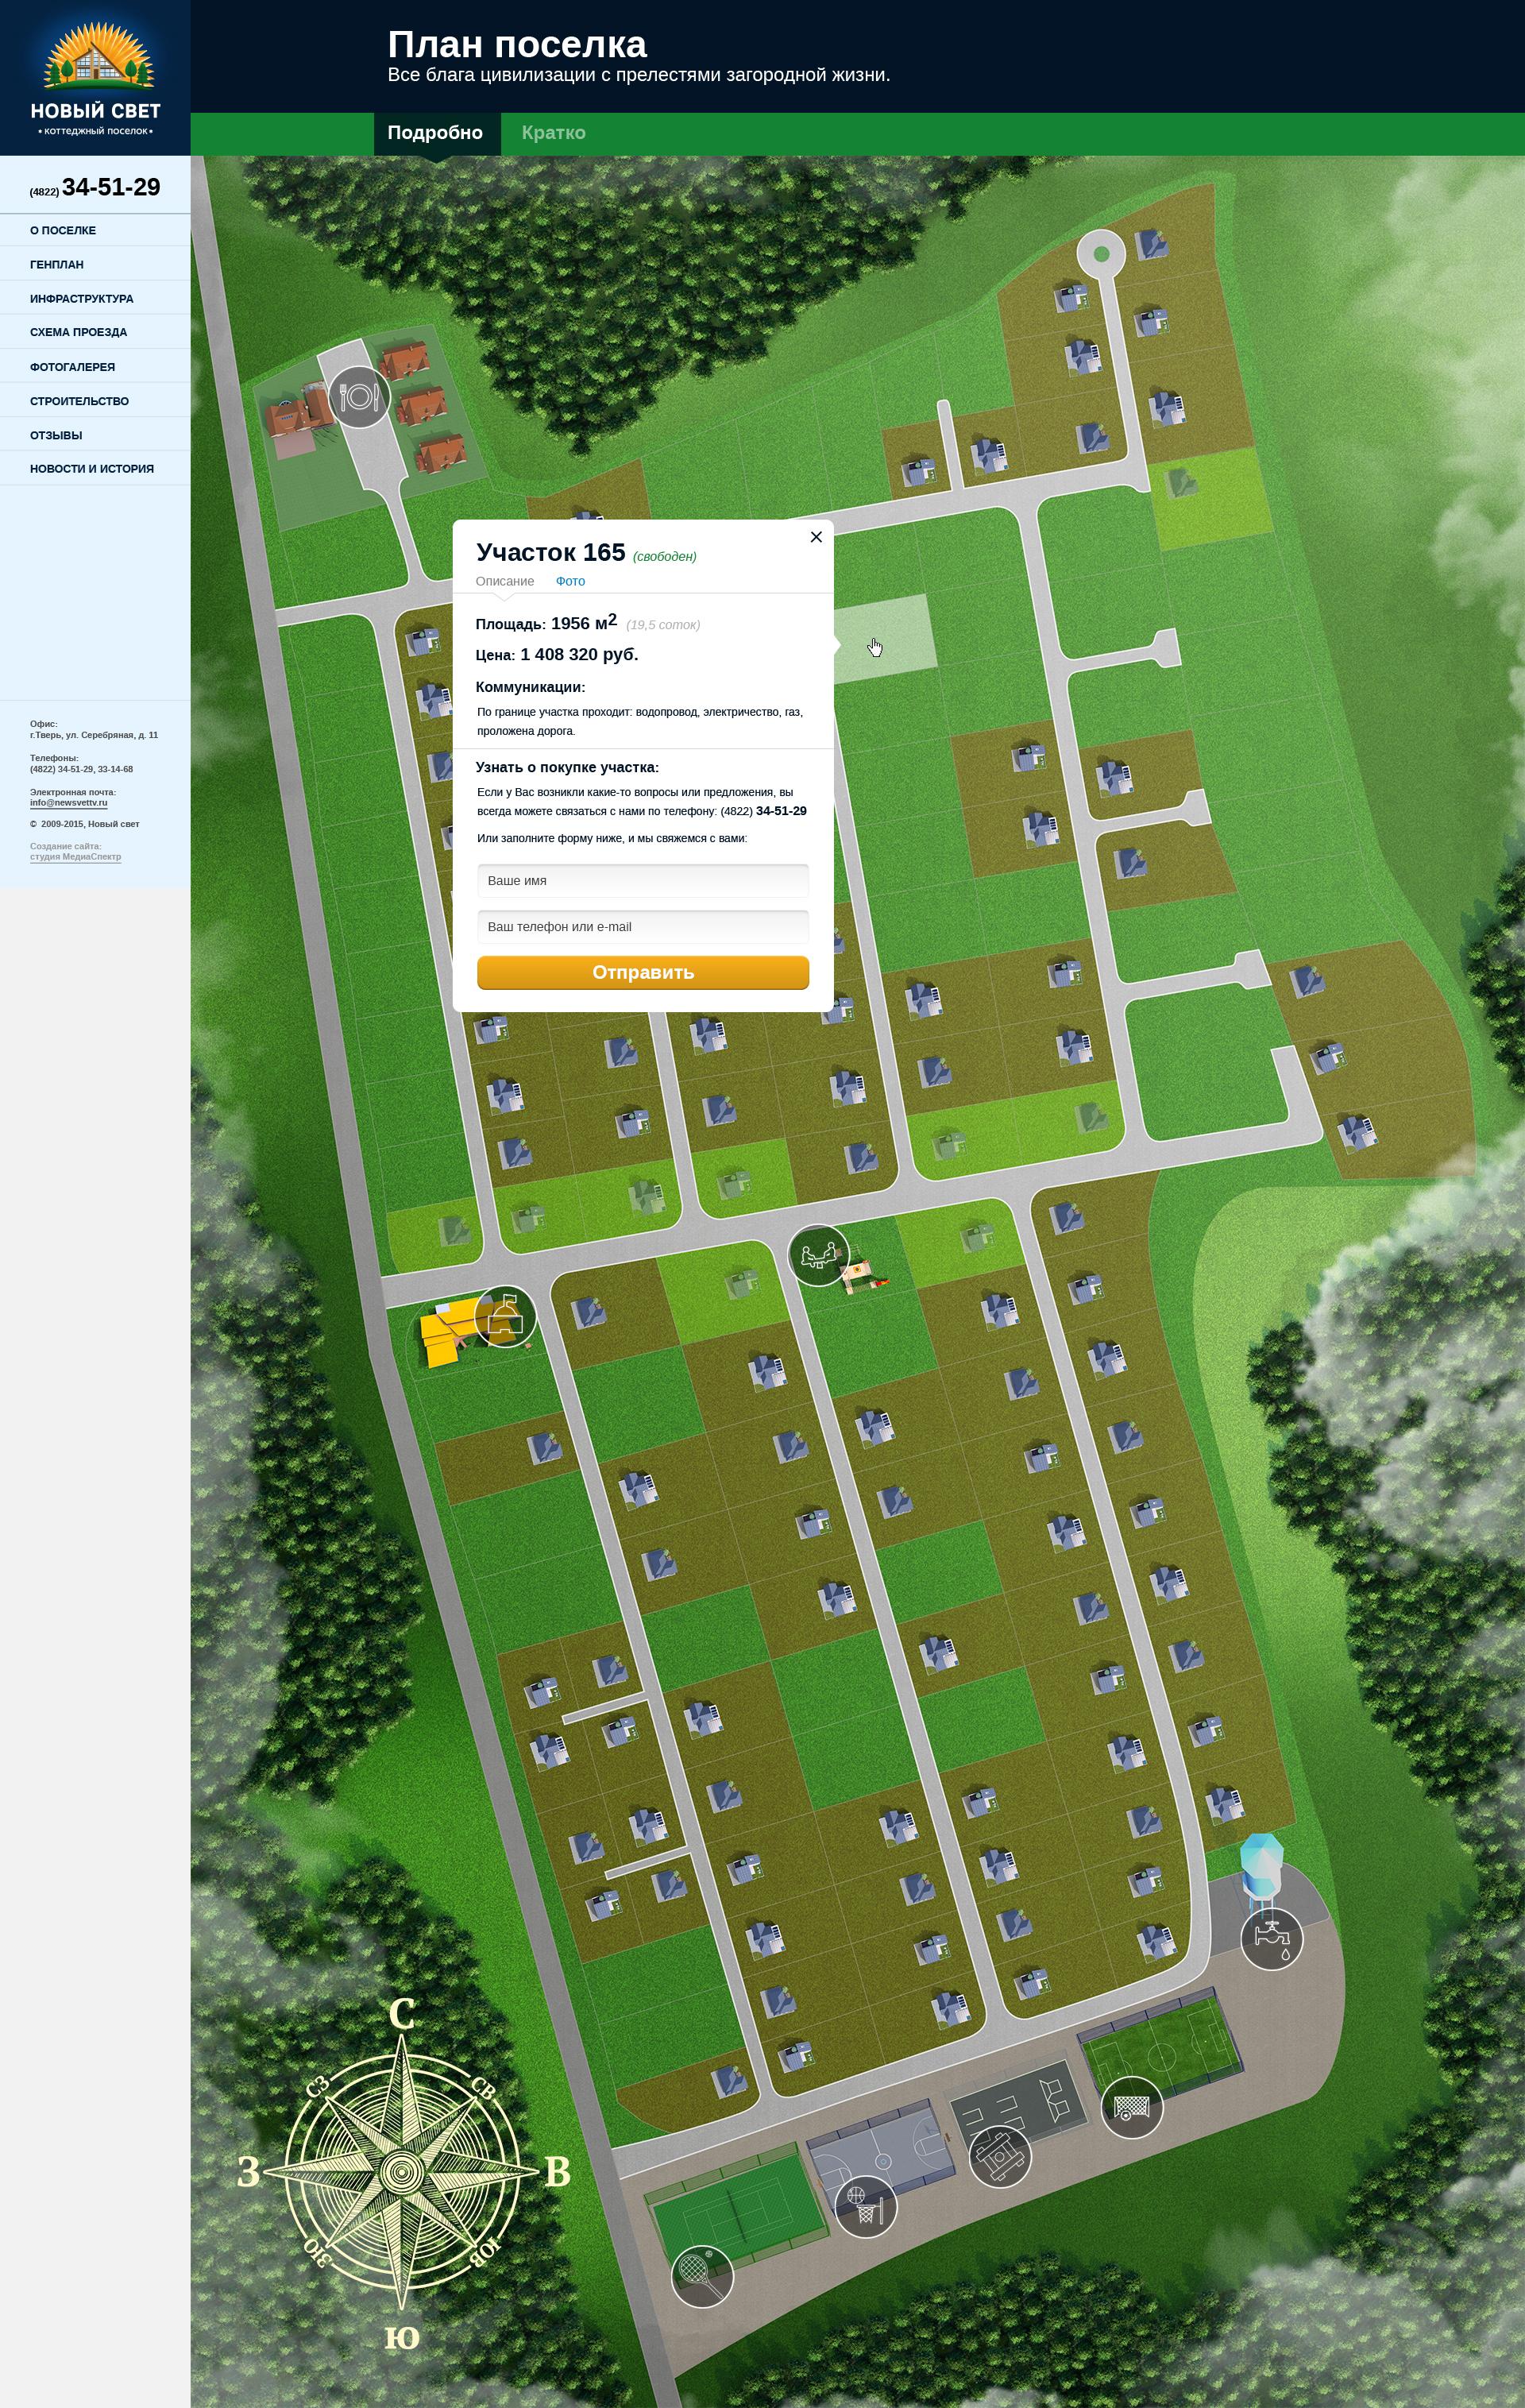The width and height of the screenshot is (1525, 2408).
Task: Focus the Ваше имя input field
Action: click(x=642, y=881)
